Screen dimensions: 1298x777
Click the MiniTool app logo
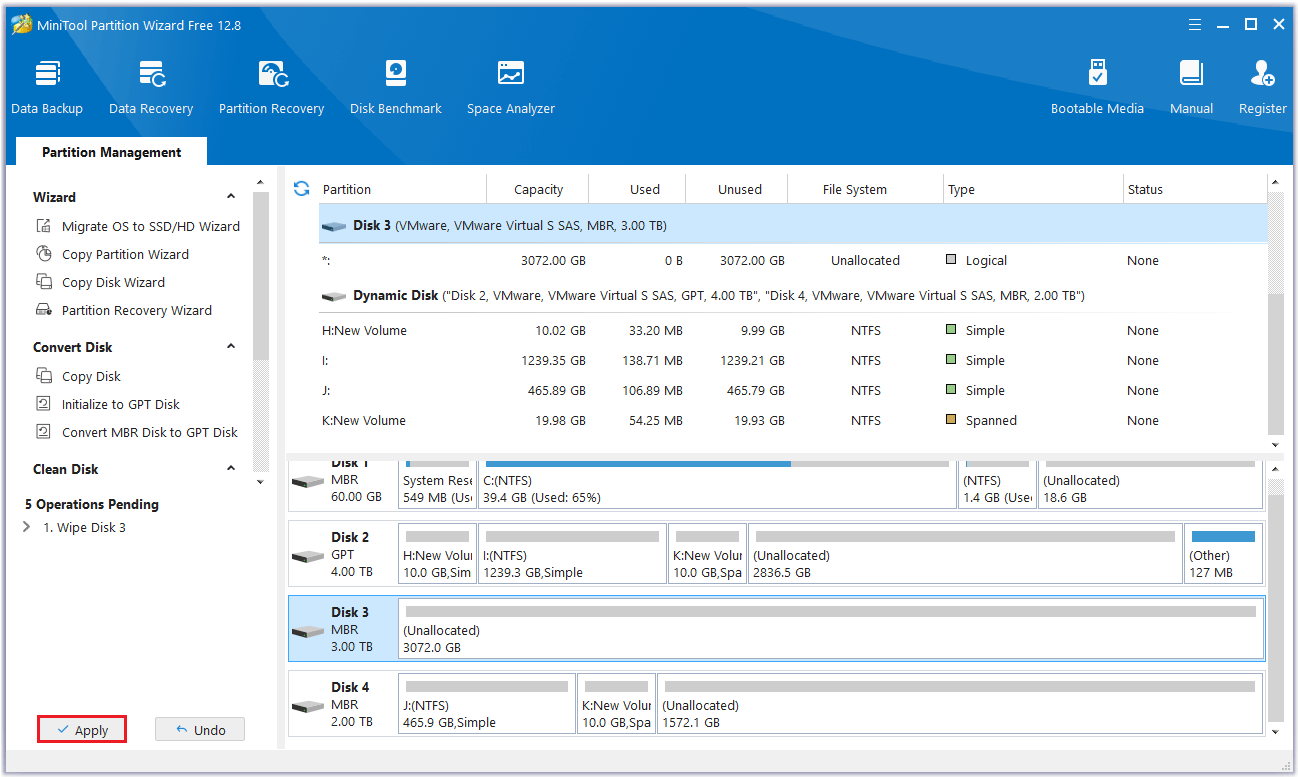[x=20, y=24]
